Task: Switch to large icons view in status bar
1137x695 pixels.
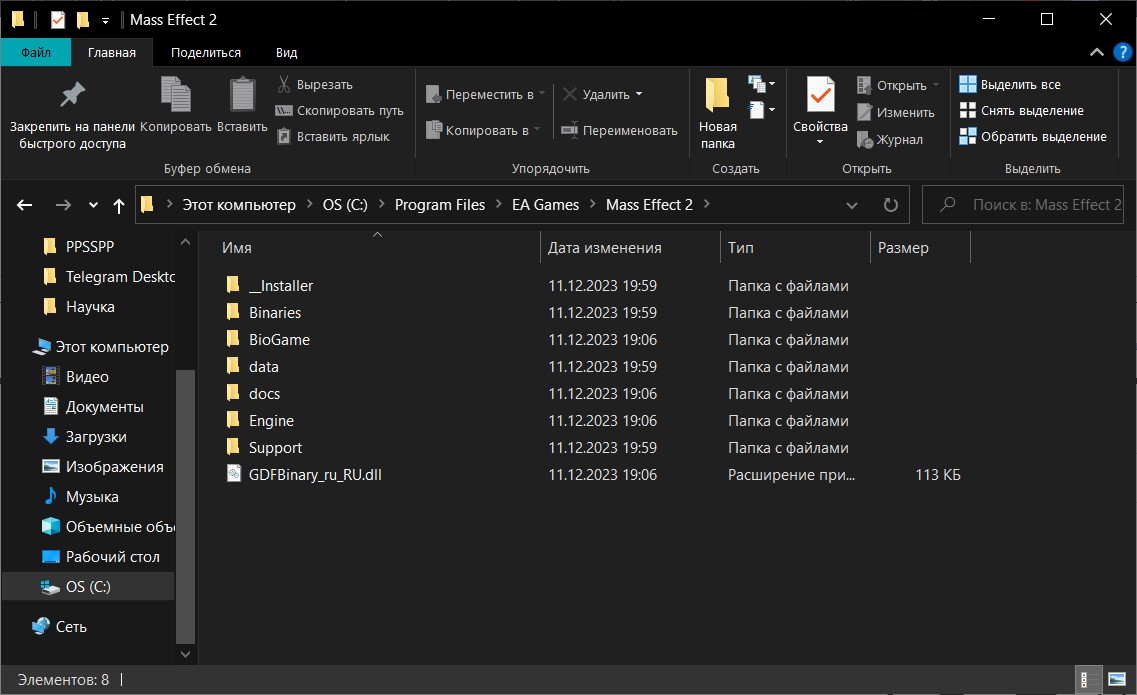Action: 1115,680
